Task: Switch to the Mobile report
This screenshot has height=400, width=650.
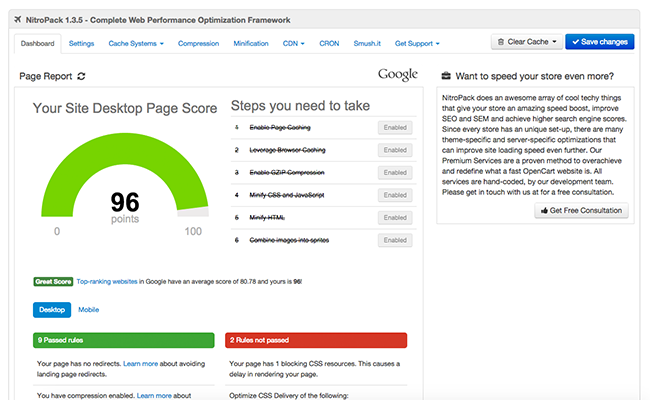Action: tap(89, 310)
